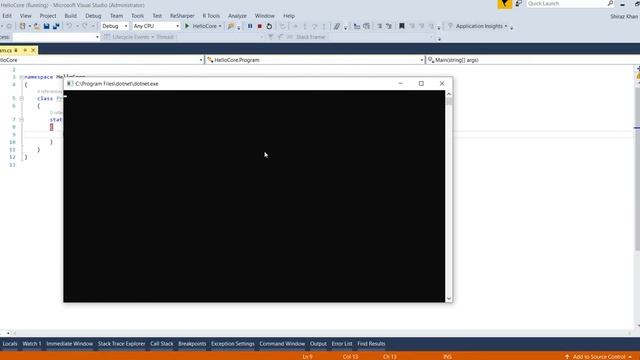Viewport: 640px width, 360px height.
Task: Open the Immediate Window tab
Action: pyautogui.click(x=69, y=344)
